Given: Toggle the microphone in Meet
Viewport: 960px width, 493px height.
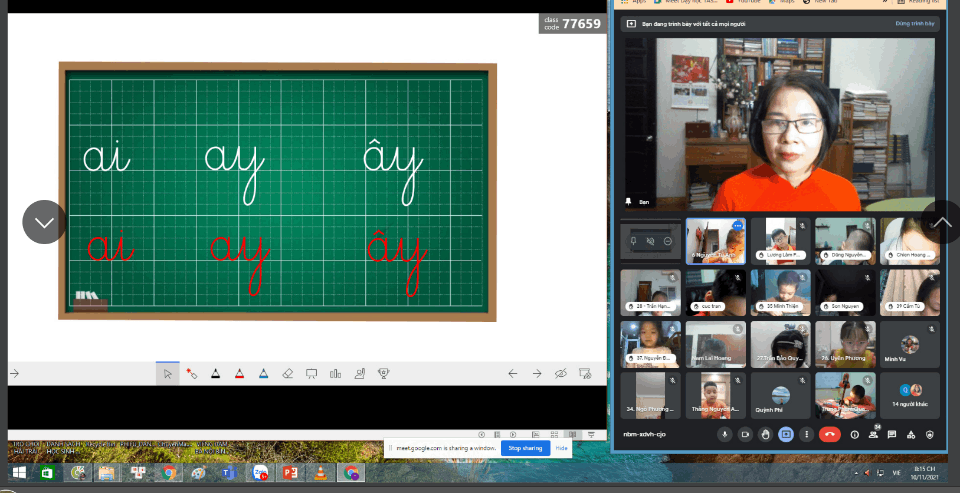Looking at the screenshot, I should click(724, 435).
